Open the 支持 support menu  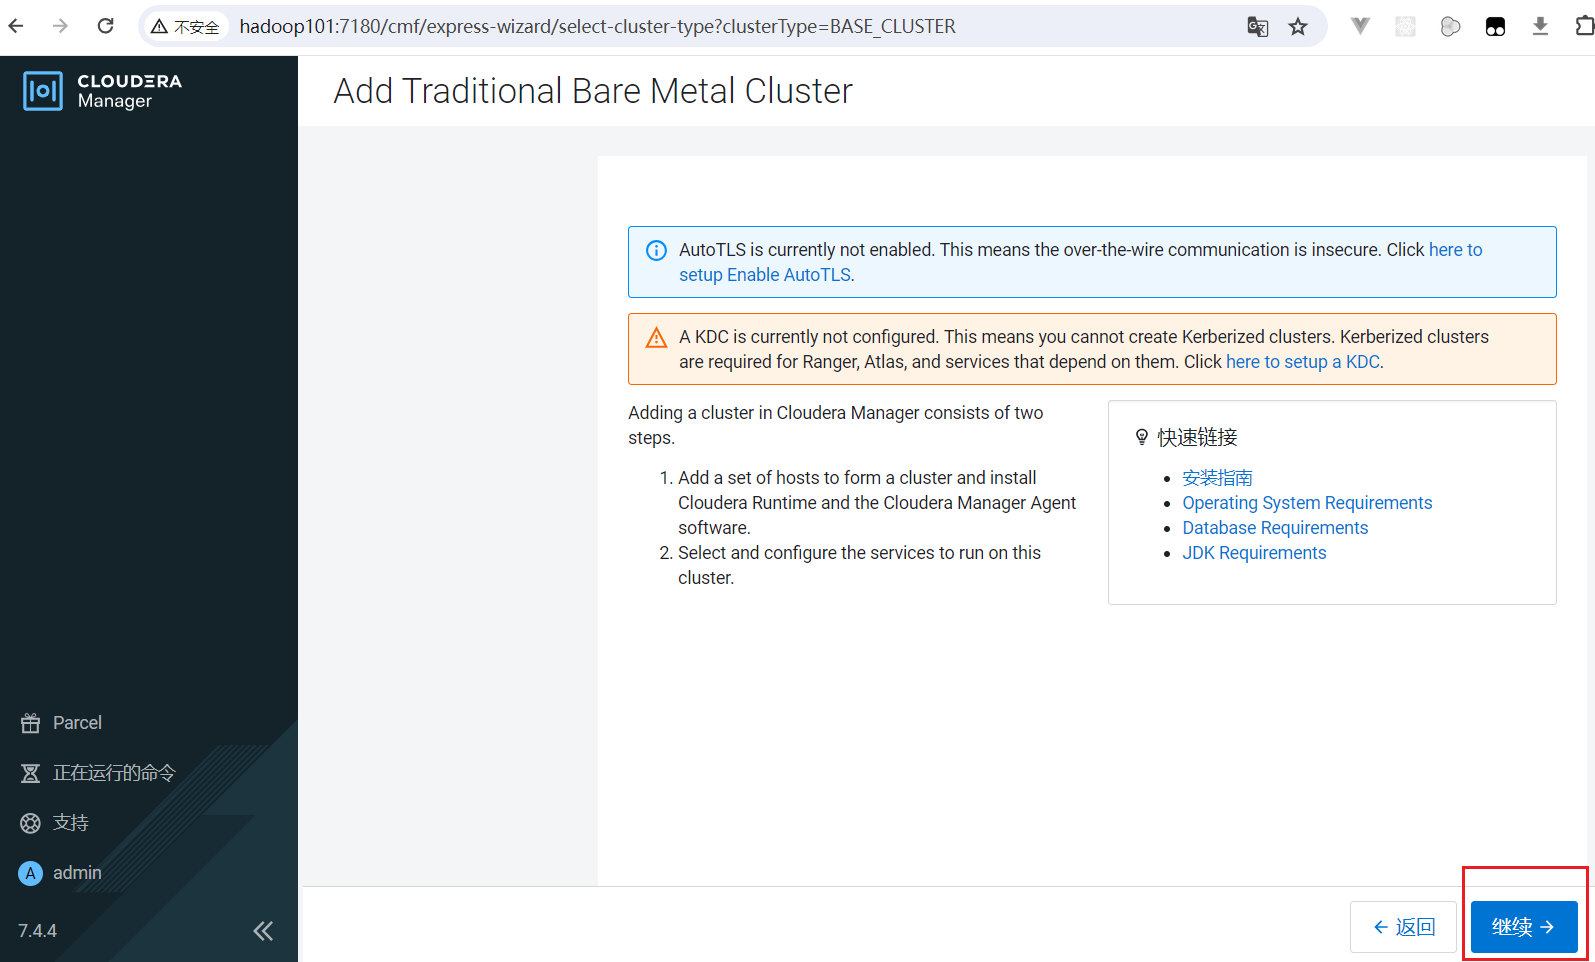[70, 823]
